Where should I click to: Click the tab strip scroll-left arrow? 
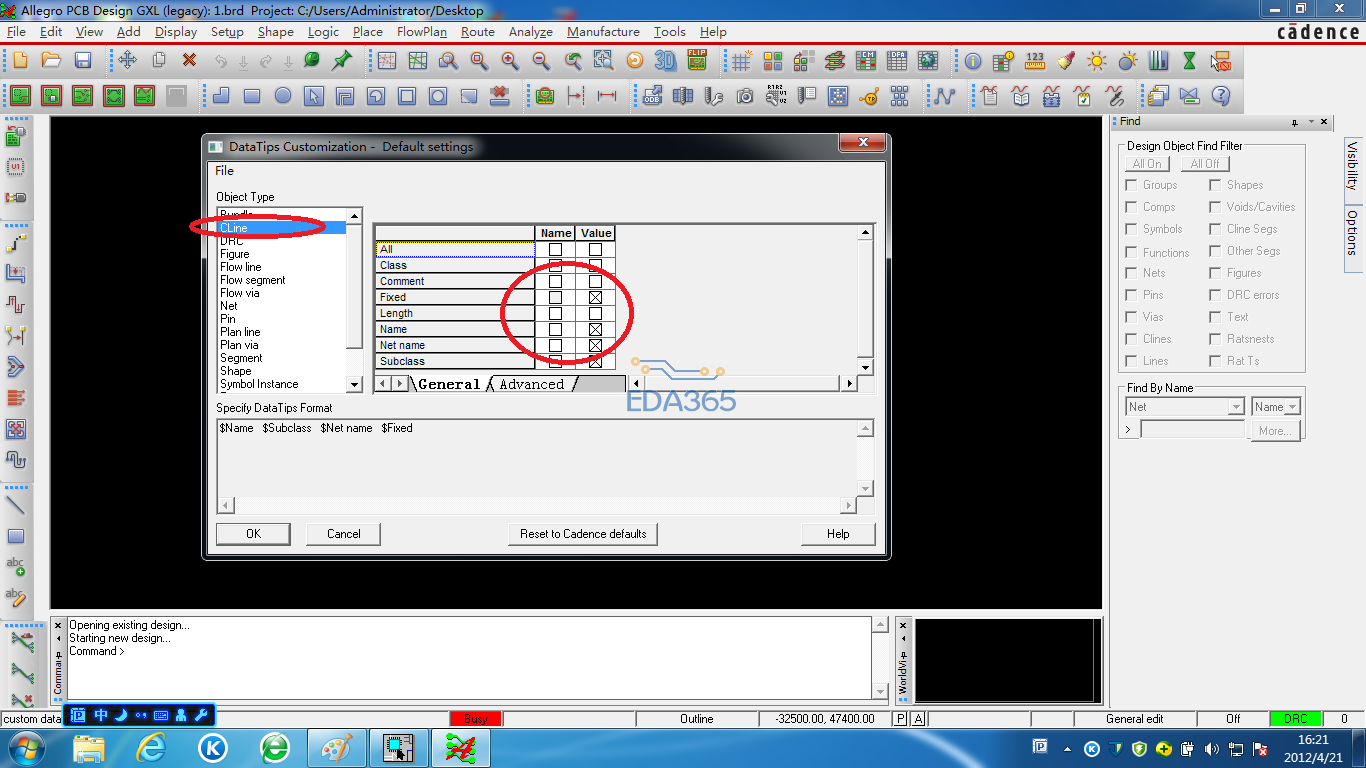(x=383, y=383)
